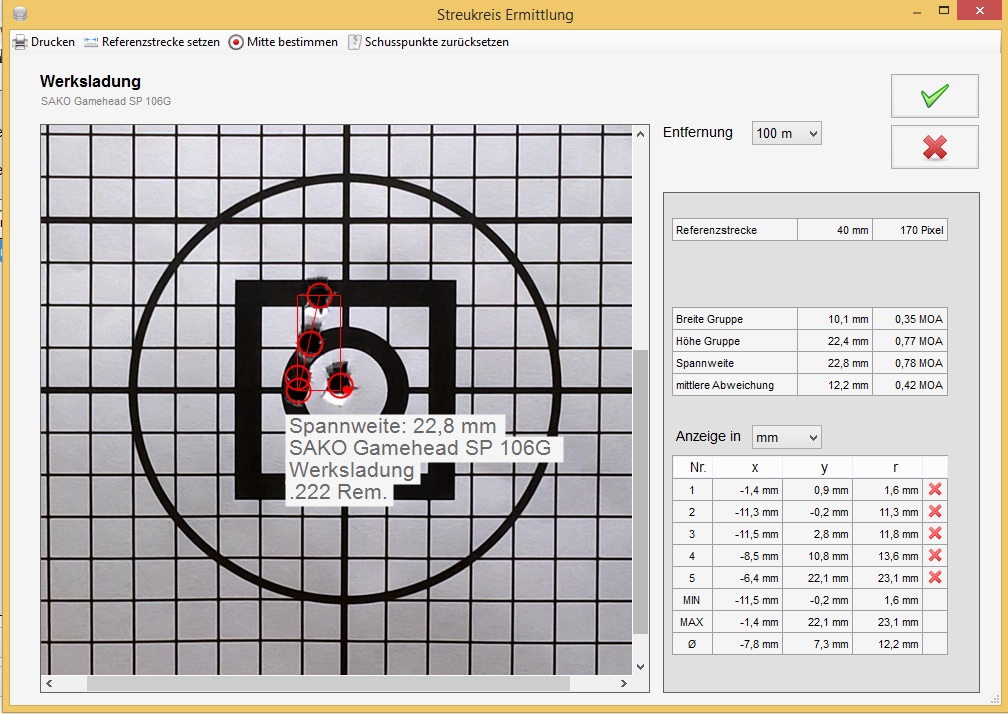This screenshot has width=1008, height=714.
Task: Activate Mitte bestimmen in the toolbar
Action: click(x=292, y=42)
